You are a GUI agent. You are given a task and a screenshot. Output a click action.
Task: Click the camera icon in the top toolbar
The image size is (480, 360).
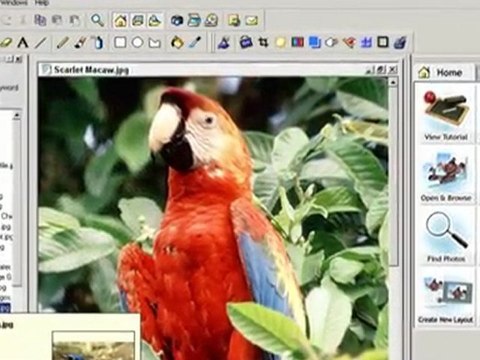[x=177, y=21]
